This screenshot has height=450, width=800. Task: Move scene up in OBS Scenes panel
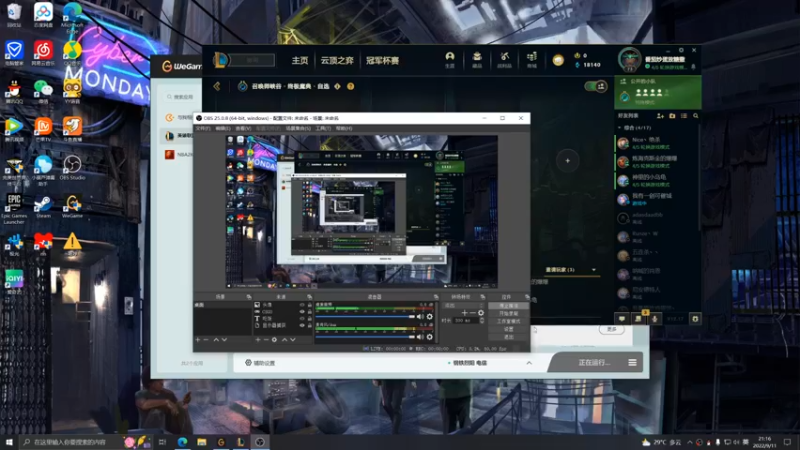point(216,340)
